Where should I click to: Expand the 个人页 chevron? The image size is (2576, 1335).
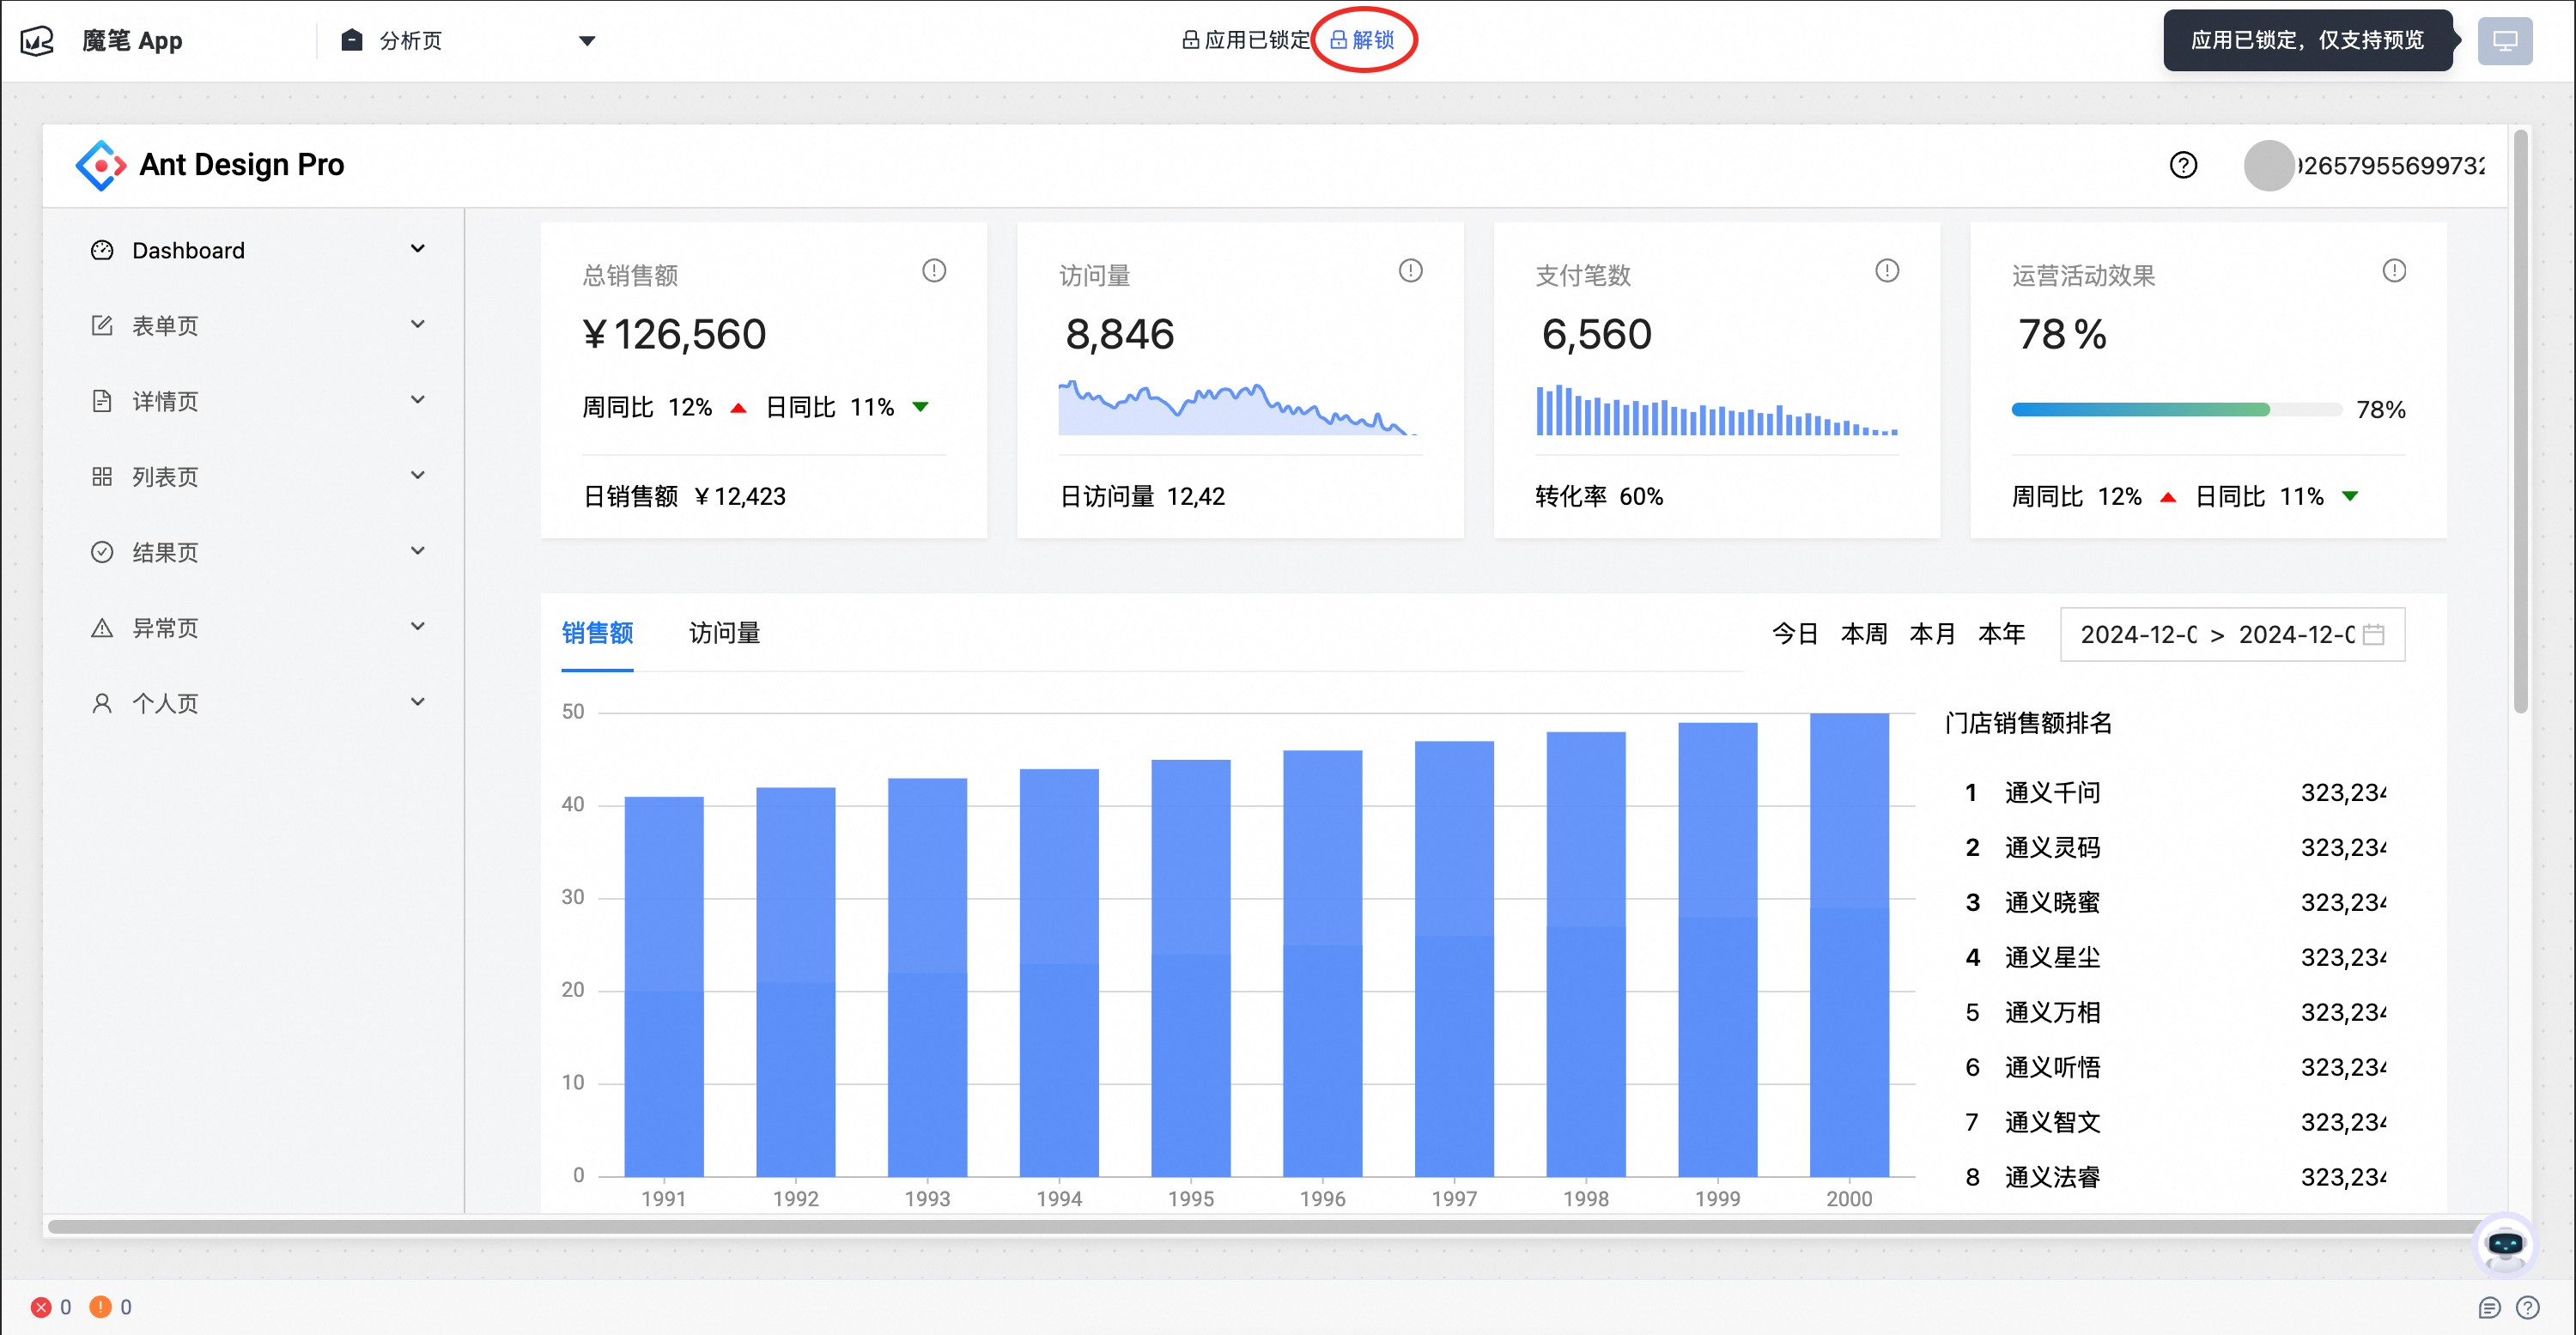point(418,702)
